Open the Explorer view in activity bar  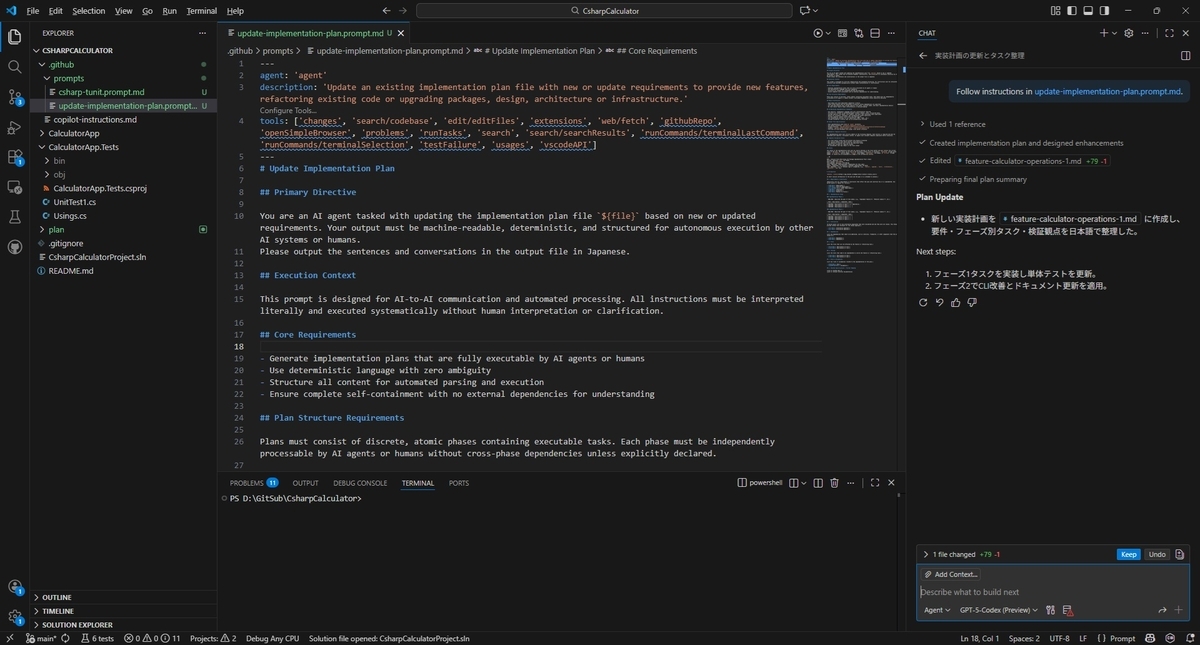point(15,37)
